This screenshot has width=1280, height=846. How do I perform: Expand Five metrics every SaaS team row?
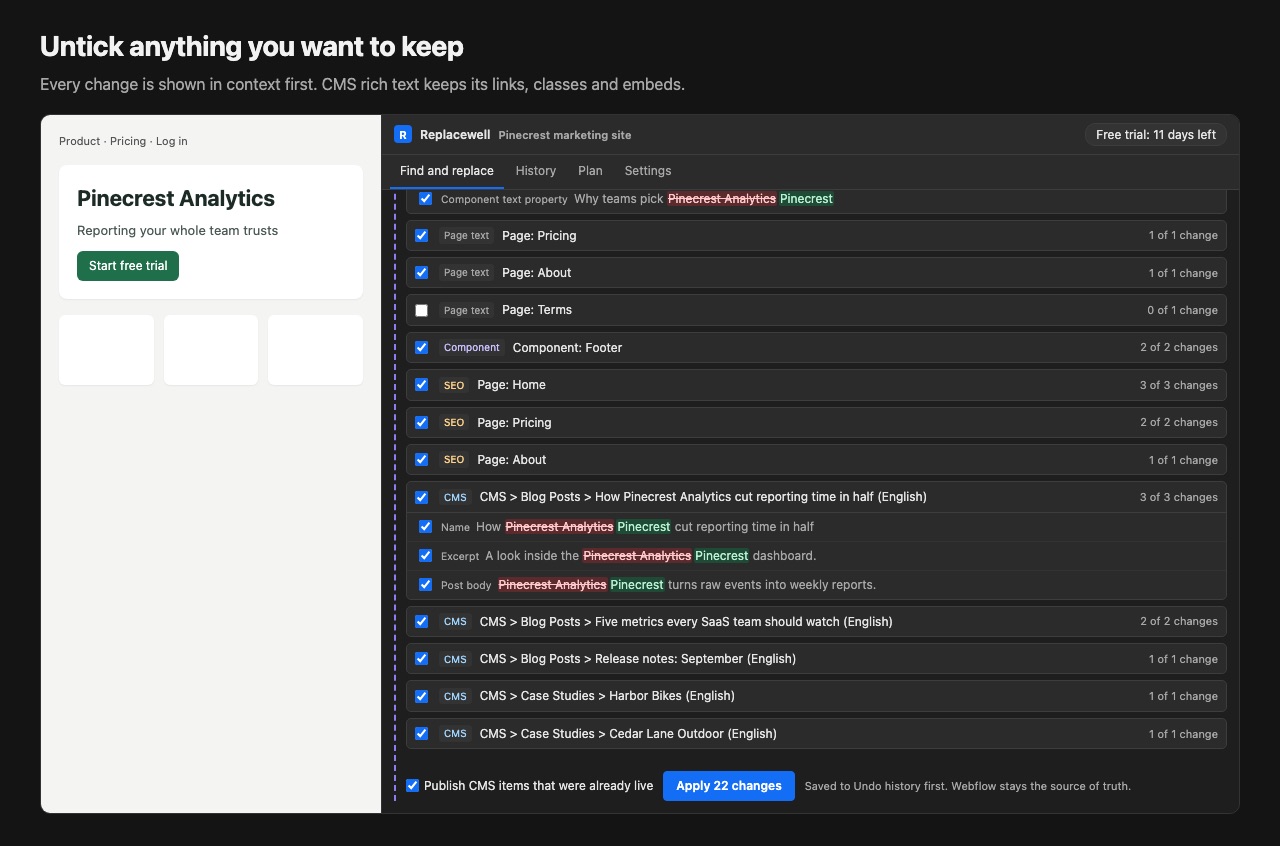pos(816,621)
